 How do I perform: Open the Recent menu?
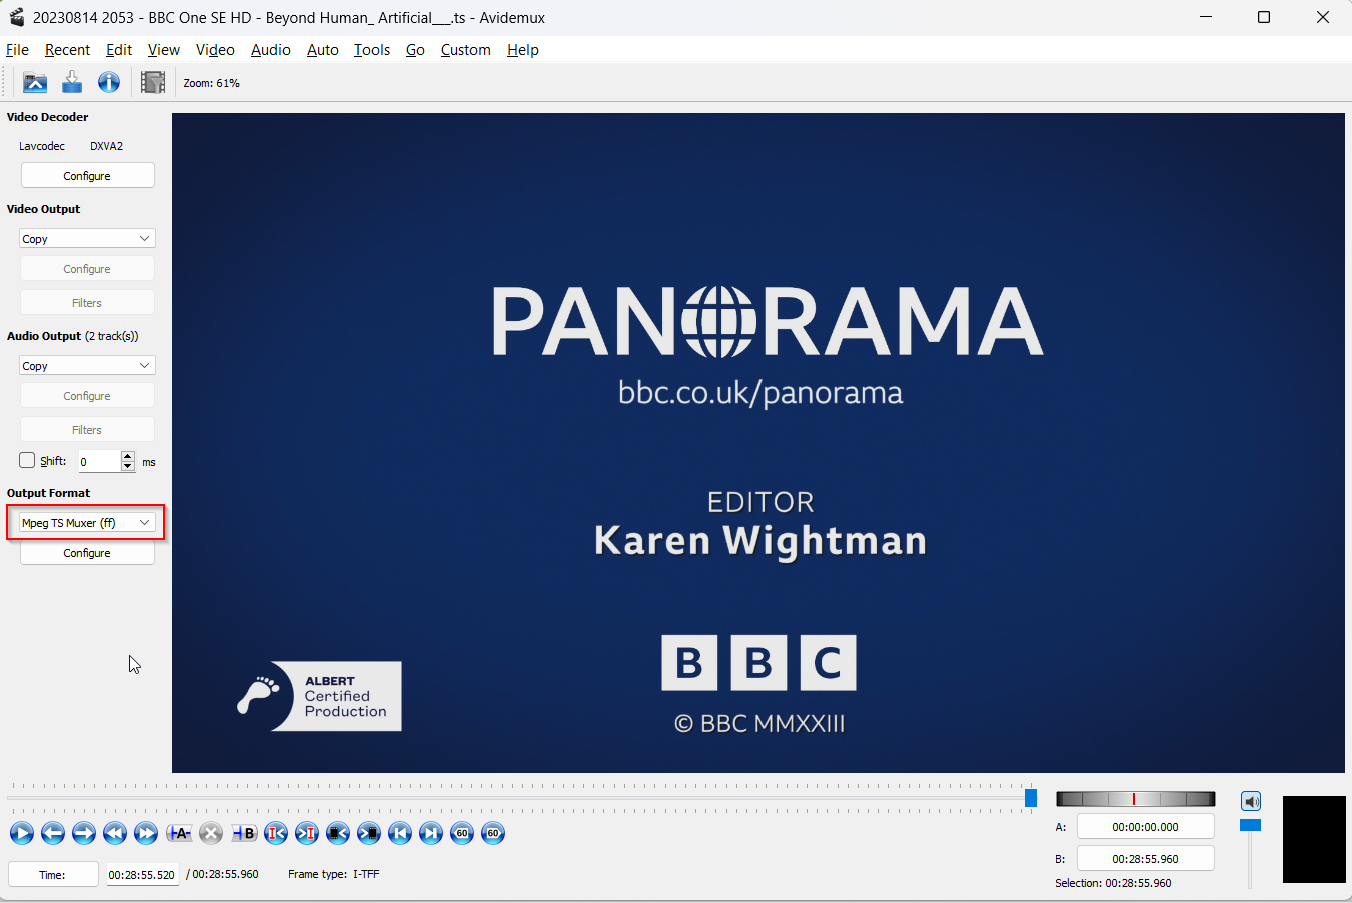click(x=67, y=50)
